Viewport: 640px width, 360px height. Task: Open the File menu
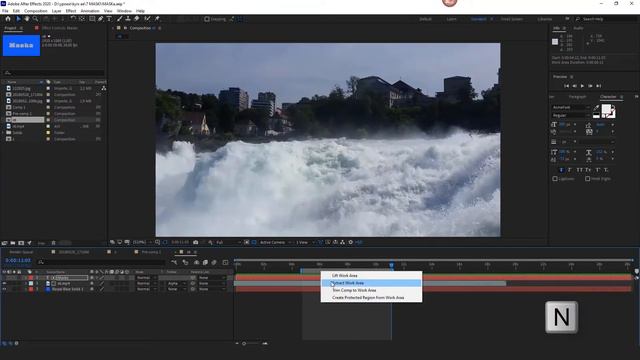tap(5, 11)
